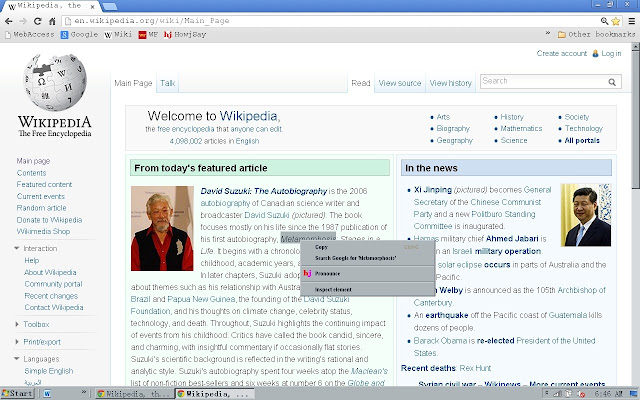Open the HowjSay bookmark
Screen dimensions: 640x400
point(185,35)
